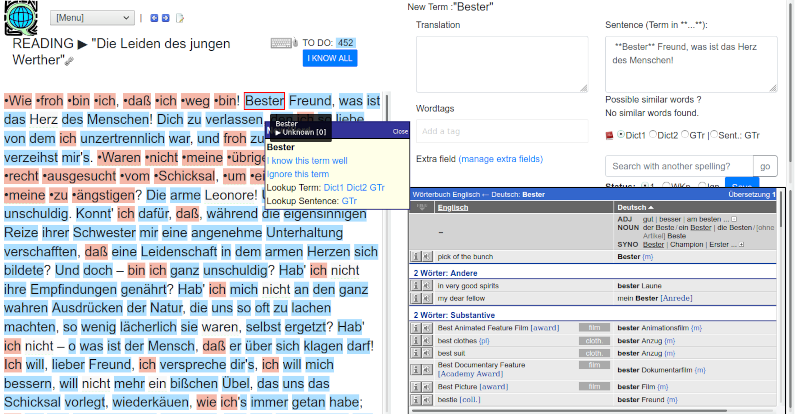Go to next text with right arrow icon
The image size is (800, 414).
click(x=165, y=18)
